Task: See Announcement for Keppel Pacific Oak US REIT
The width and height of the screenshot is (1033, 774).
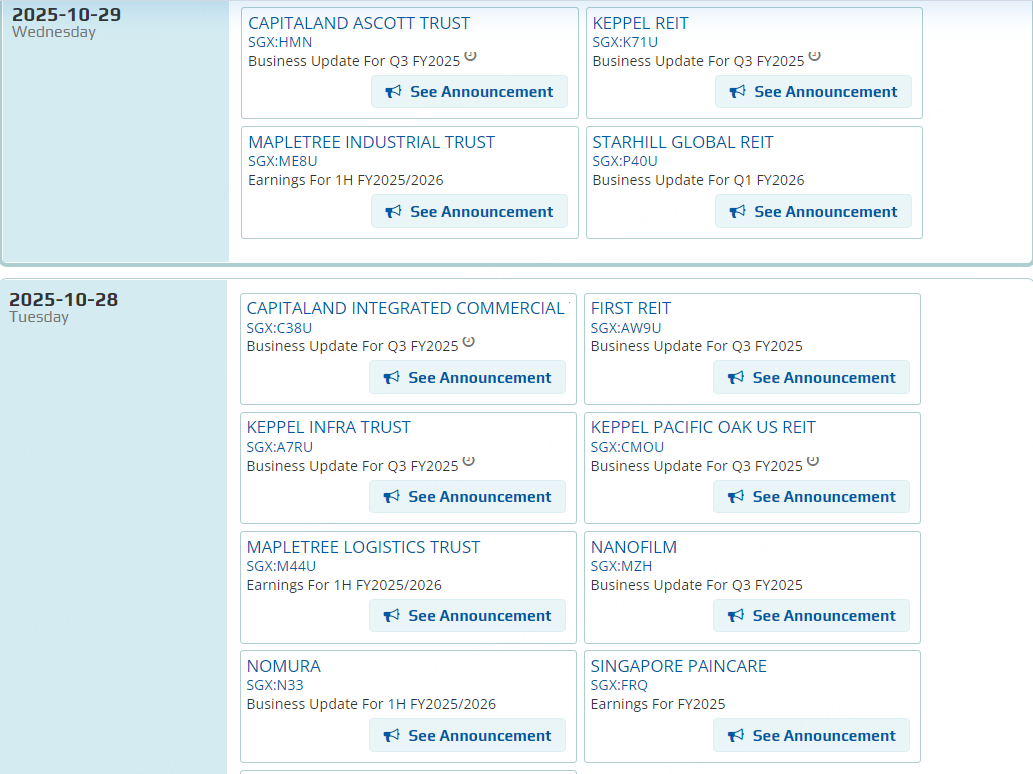Action: point(812,497)
